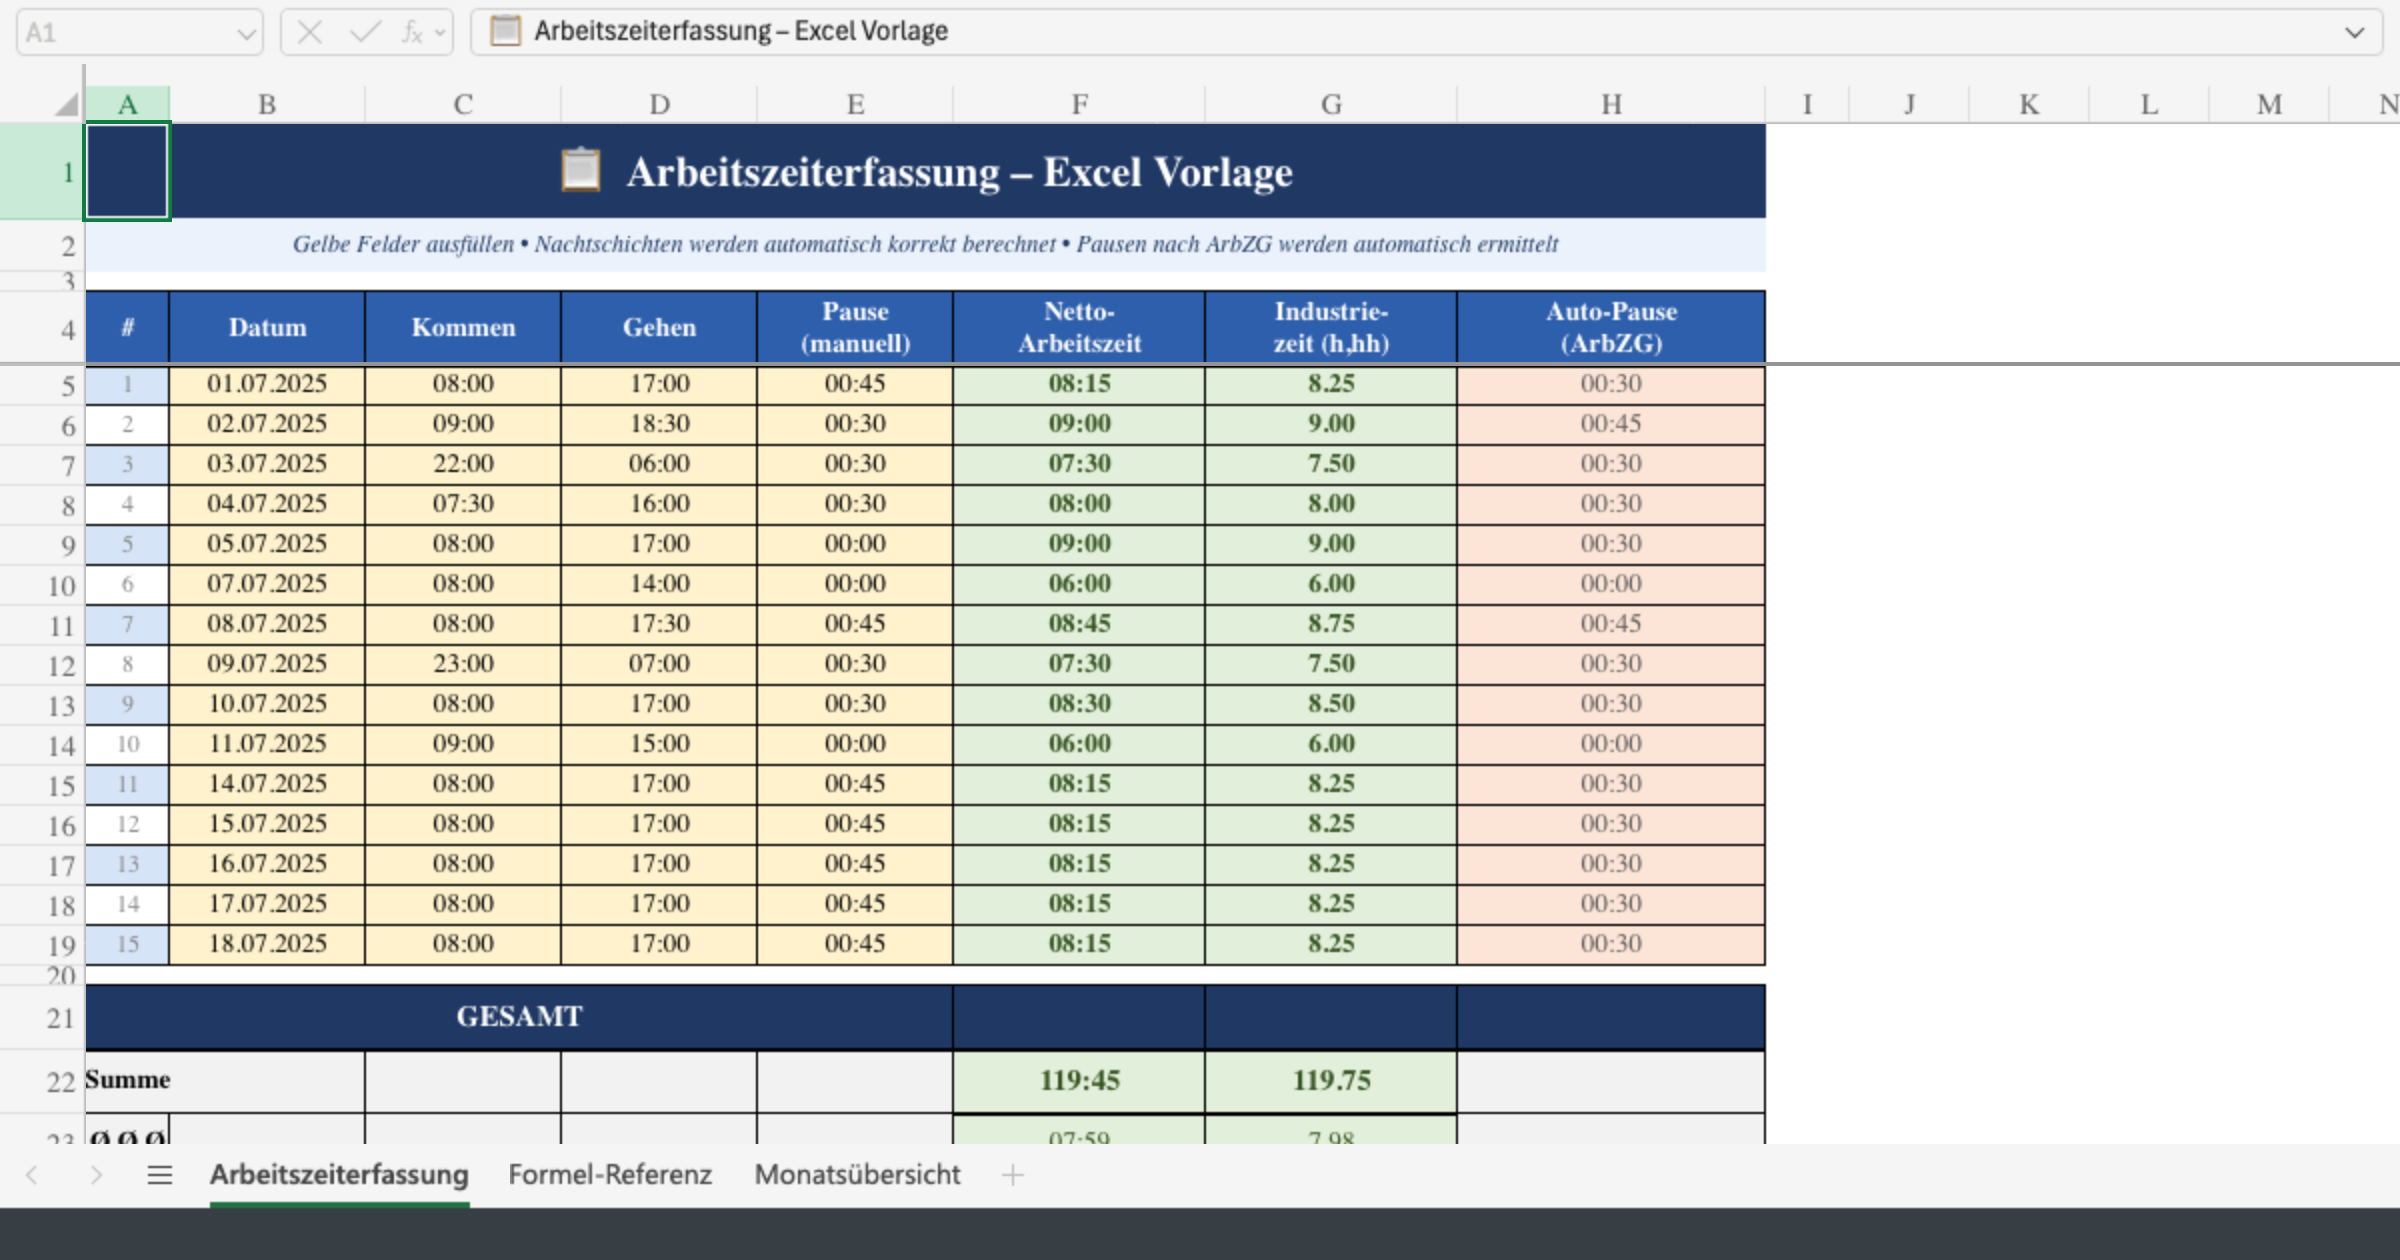The image size is (2400, 1260).
Task: Select column K header
Action: click(x=2029, y=104)
